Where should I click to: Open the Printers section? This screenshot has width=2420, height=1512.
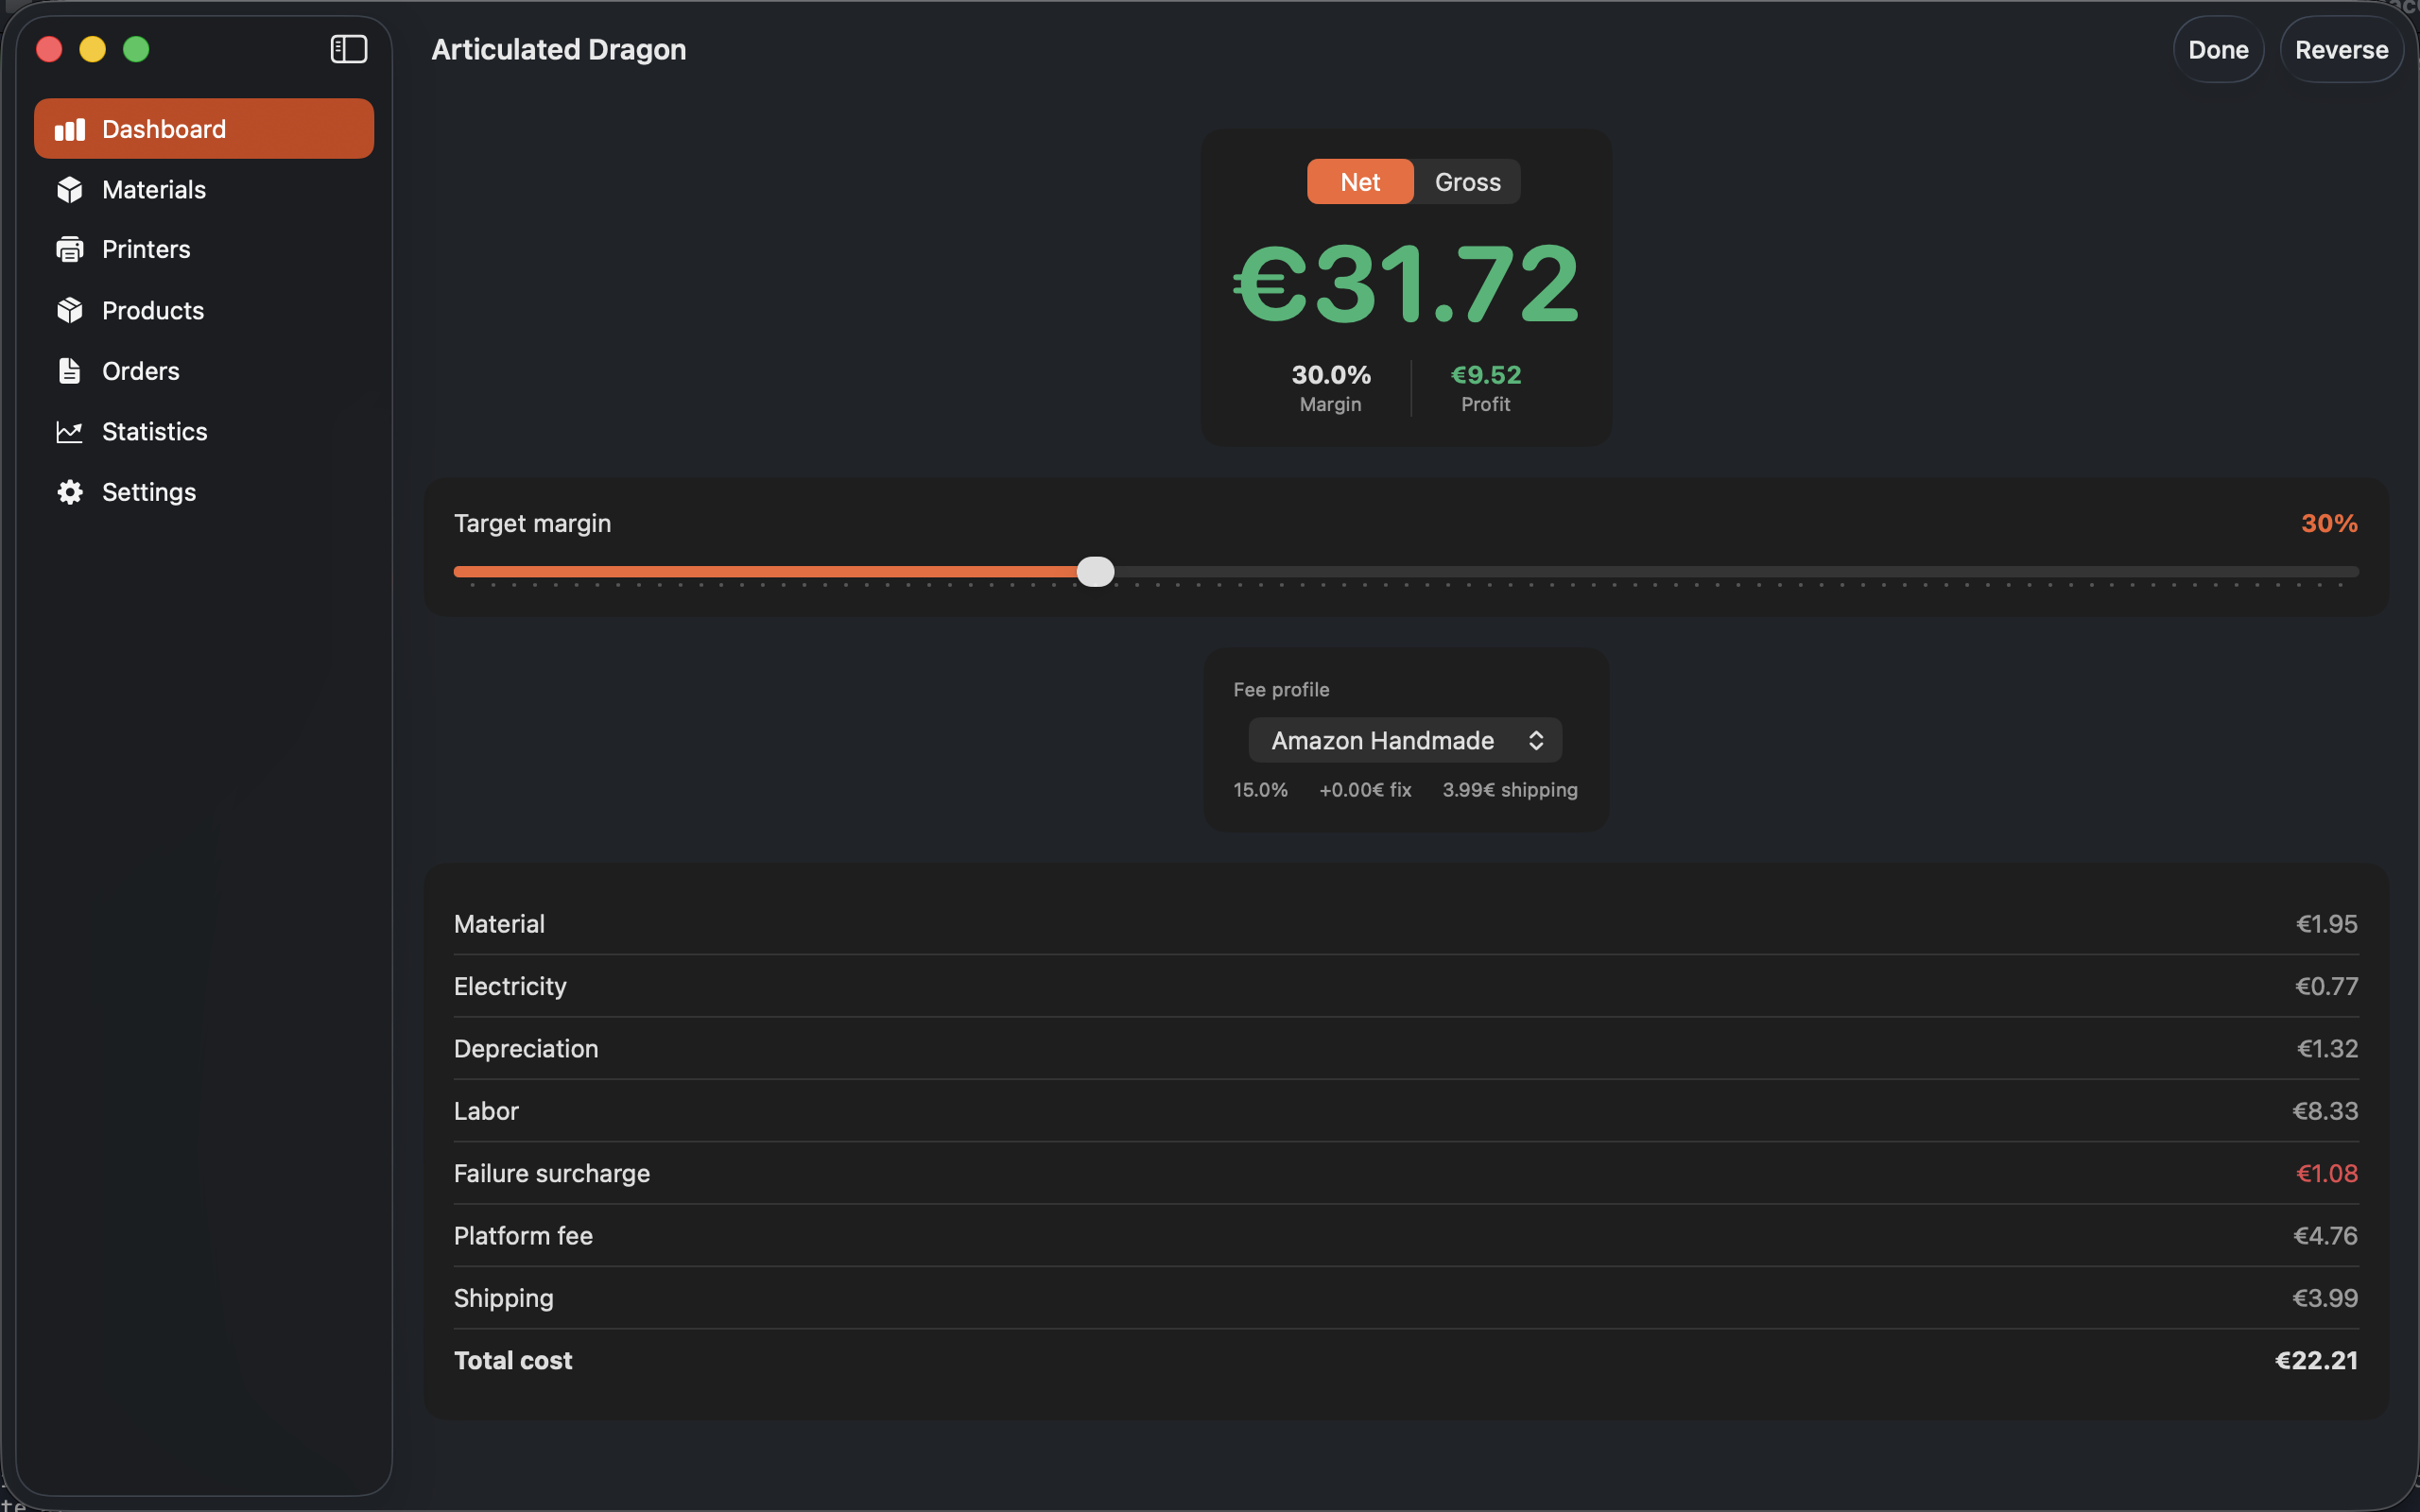[x=204, y=249]
